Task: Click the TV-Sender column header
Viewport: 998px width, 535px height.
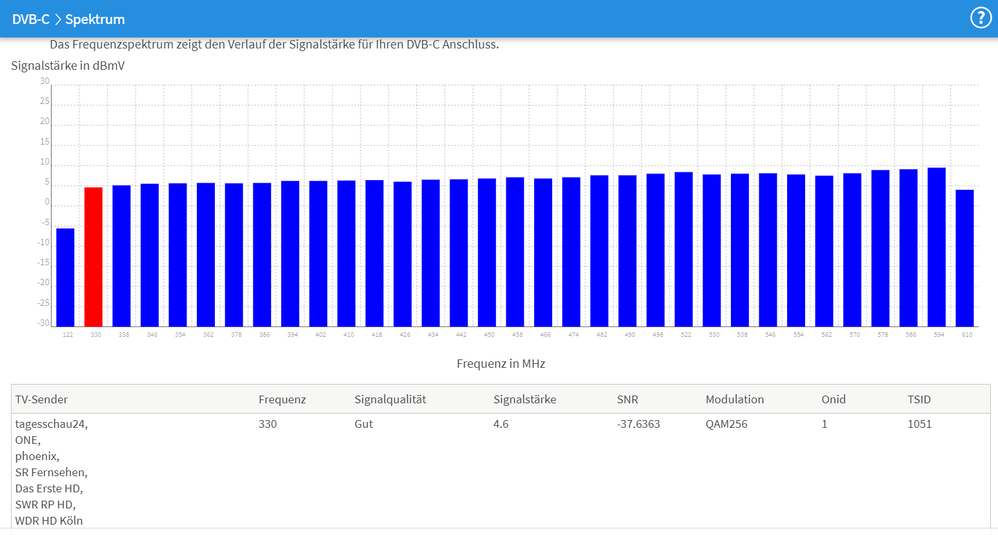Action: 41,400
